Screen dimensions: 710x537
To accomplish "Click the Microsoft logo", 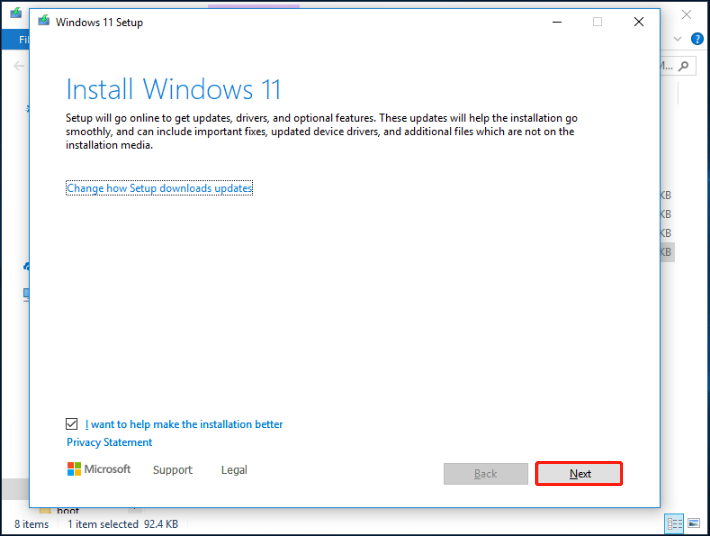I will tap(99, 469).
